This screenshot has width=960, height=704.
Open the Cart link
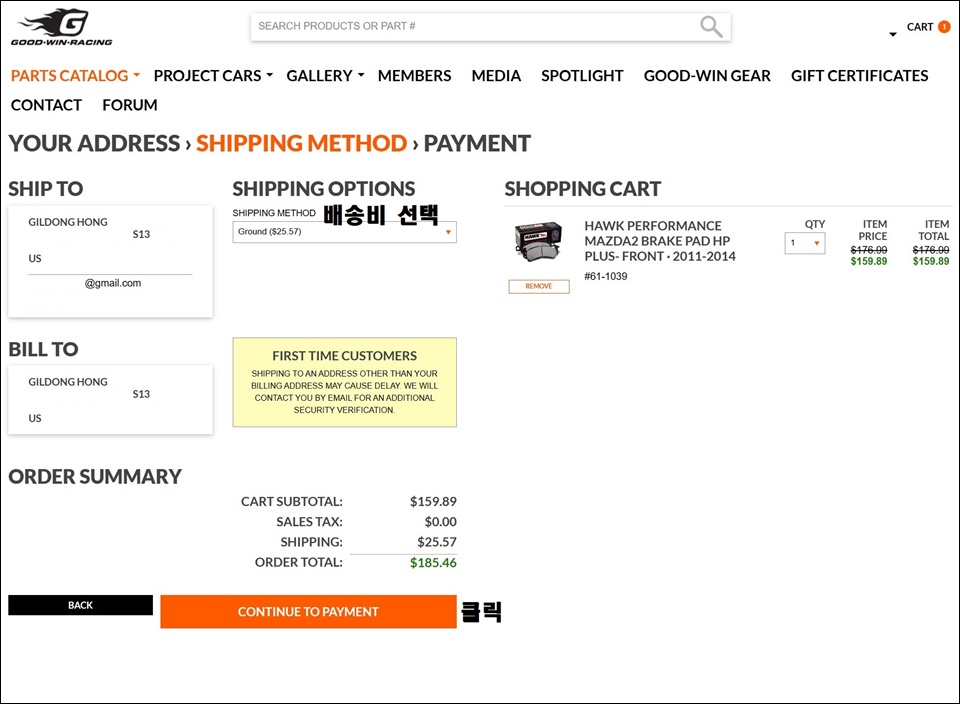click(920, 27)
